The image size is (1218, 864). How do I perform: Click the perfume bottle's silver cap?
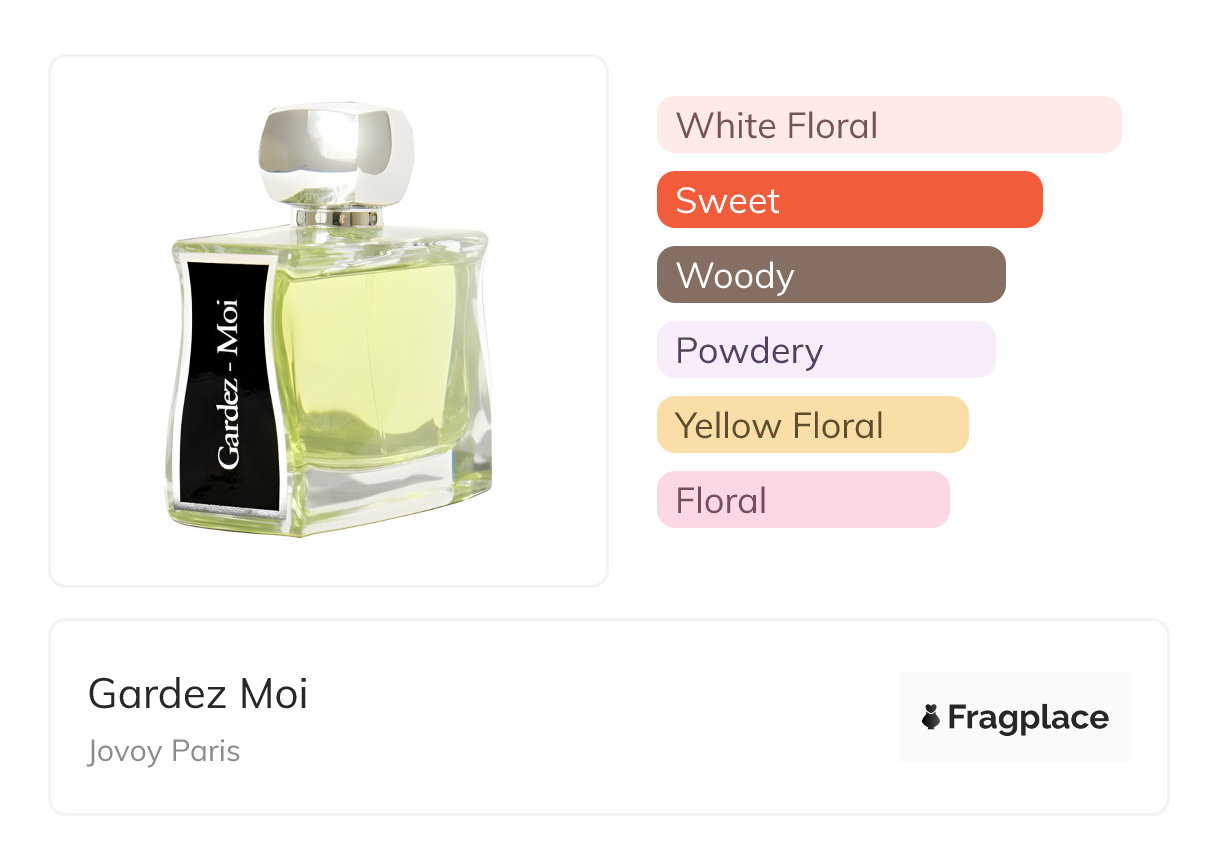(x=336, y=153)
